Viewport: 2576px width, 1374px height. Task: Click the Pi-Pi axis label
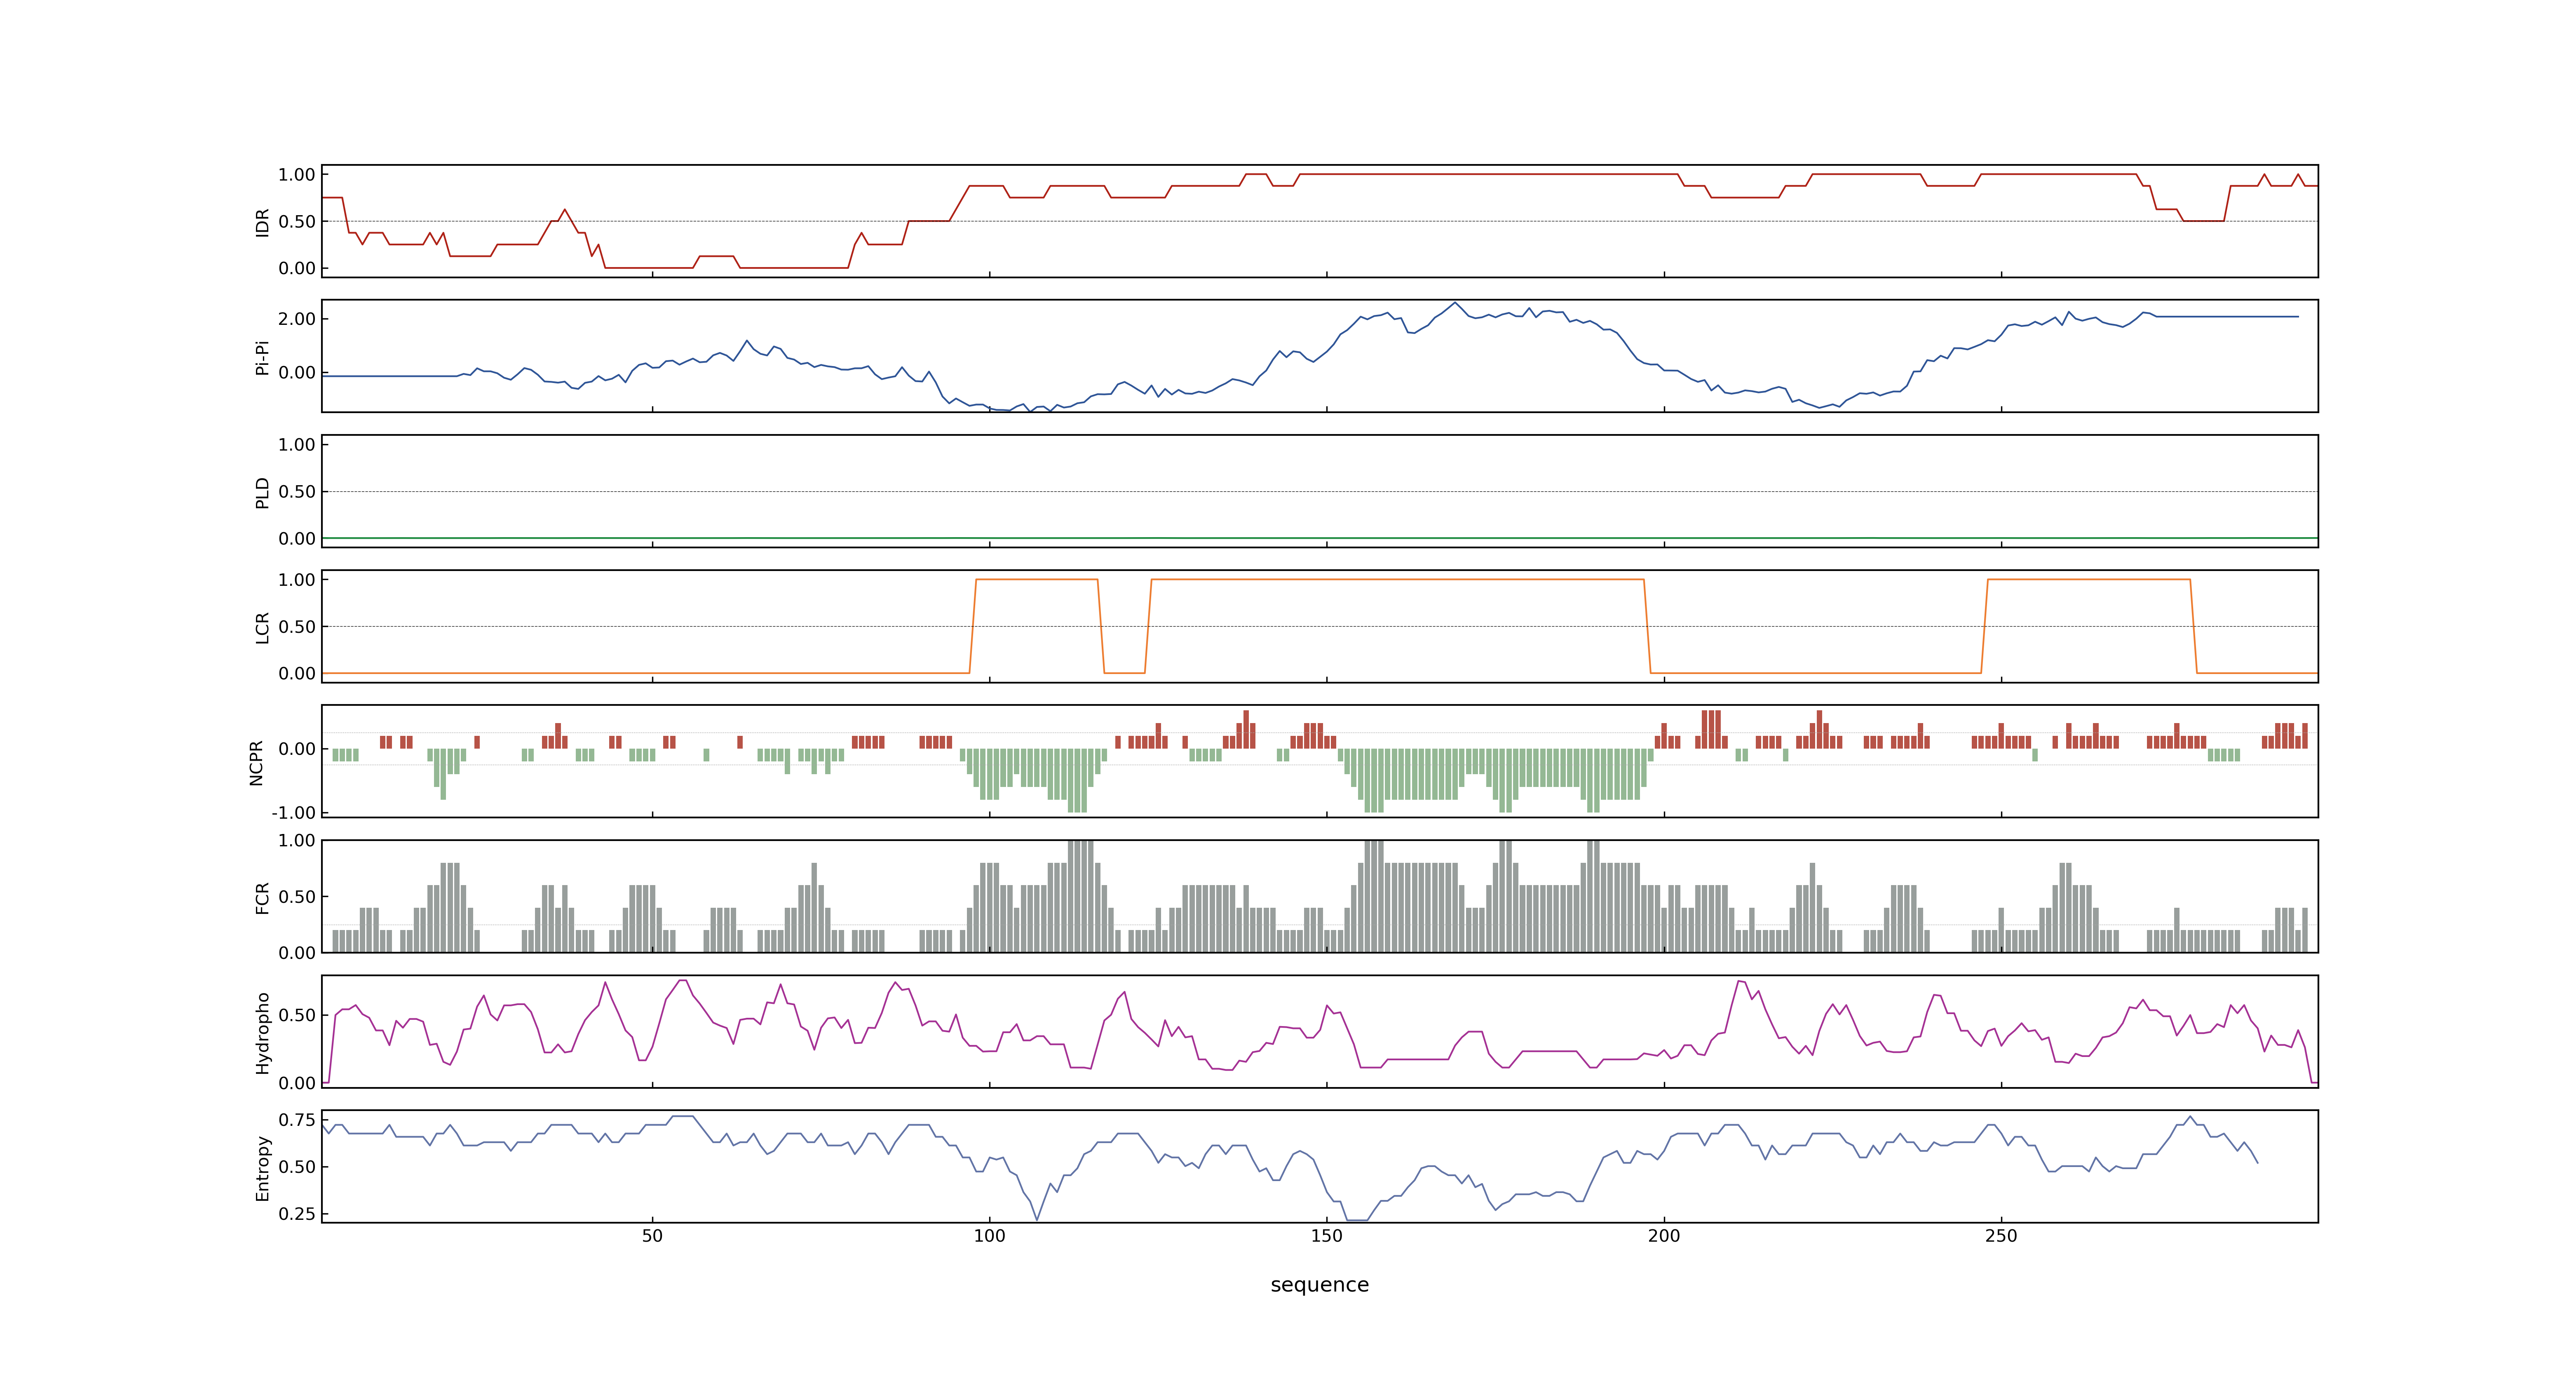tap(262, 357)
